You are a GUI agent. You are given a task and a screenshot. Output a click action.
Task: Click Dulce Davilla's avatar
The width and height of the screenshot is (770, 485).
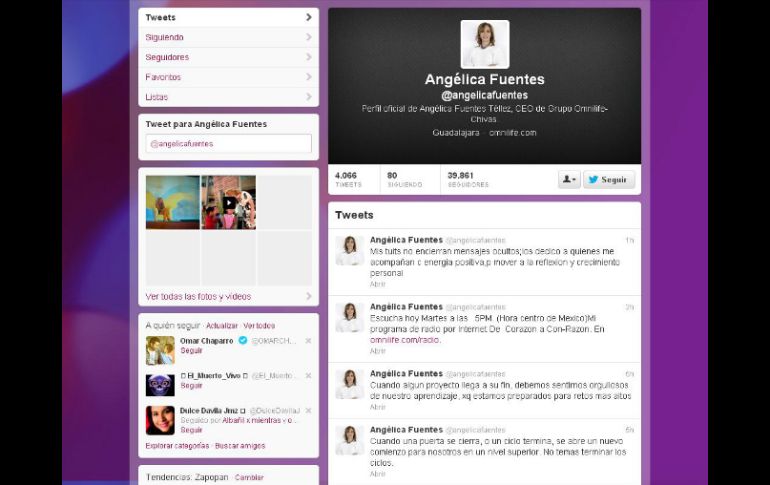click(x=160, y=420)
